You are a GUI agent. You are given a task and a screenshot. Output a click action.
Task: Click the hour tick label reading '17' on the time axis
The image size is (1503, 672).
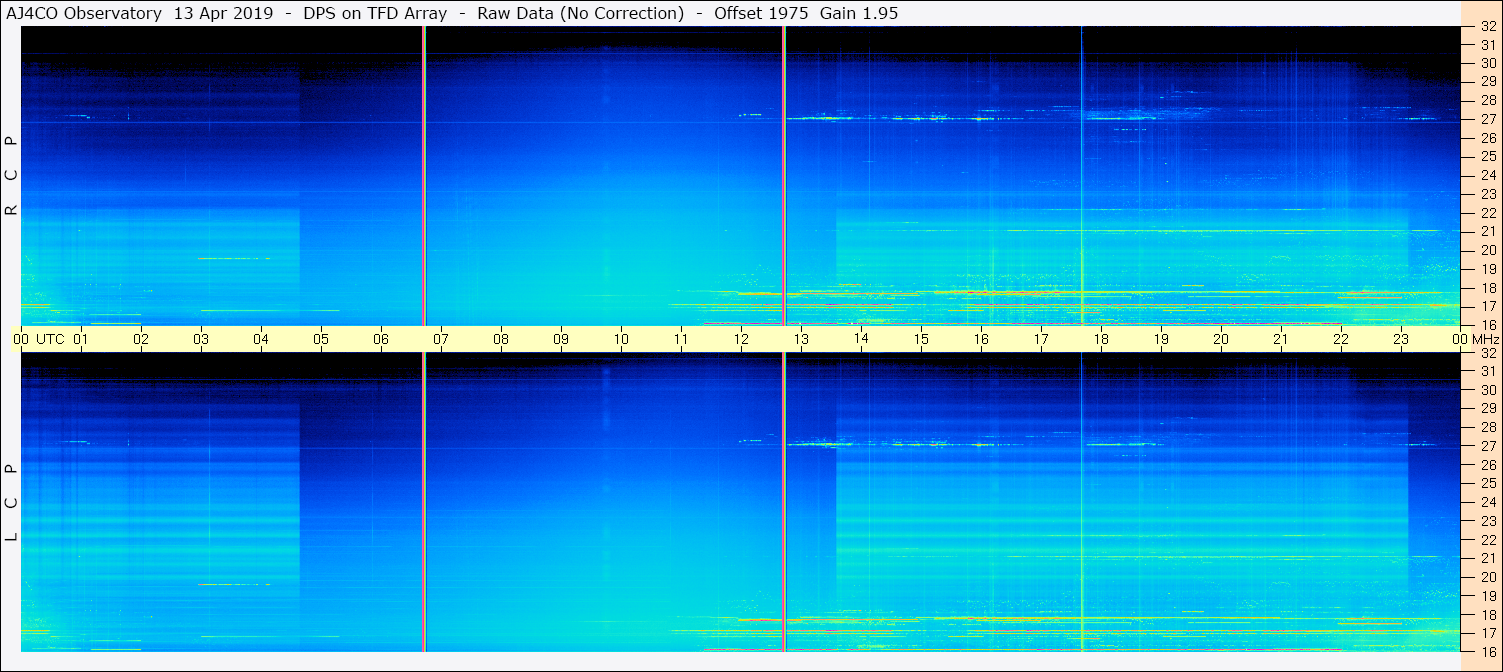pyautogui.click(x=1041, y=339)
